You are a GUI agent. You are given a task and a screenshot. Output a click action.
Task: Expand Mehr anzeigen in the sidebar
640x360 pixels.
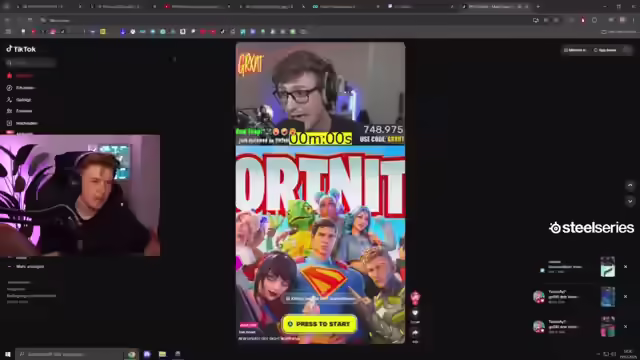(26, 267)
